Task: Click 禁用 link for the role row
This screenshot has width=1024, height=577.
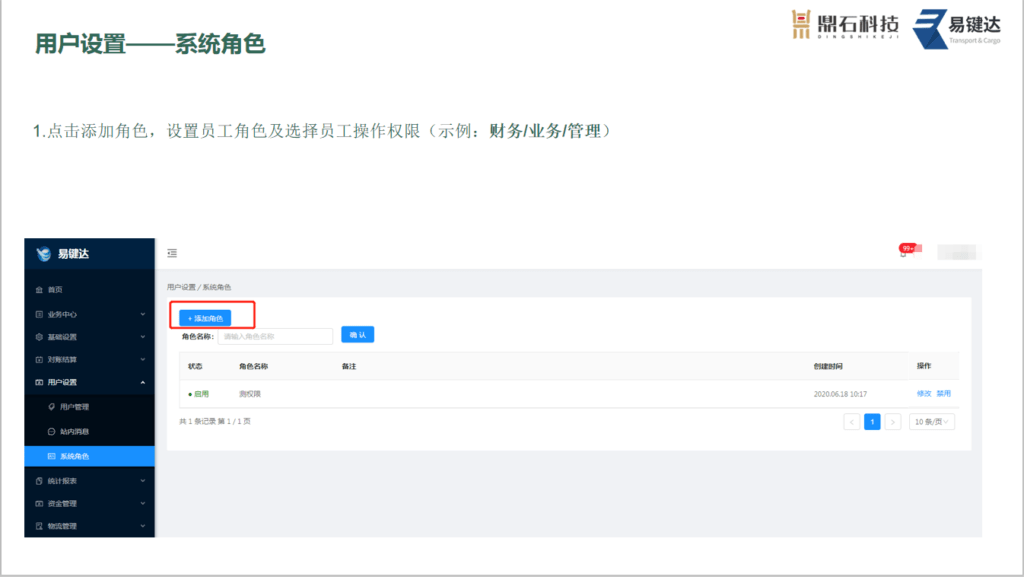Action: click(x=944, y=394)
